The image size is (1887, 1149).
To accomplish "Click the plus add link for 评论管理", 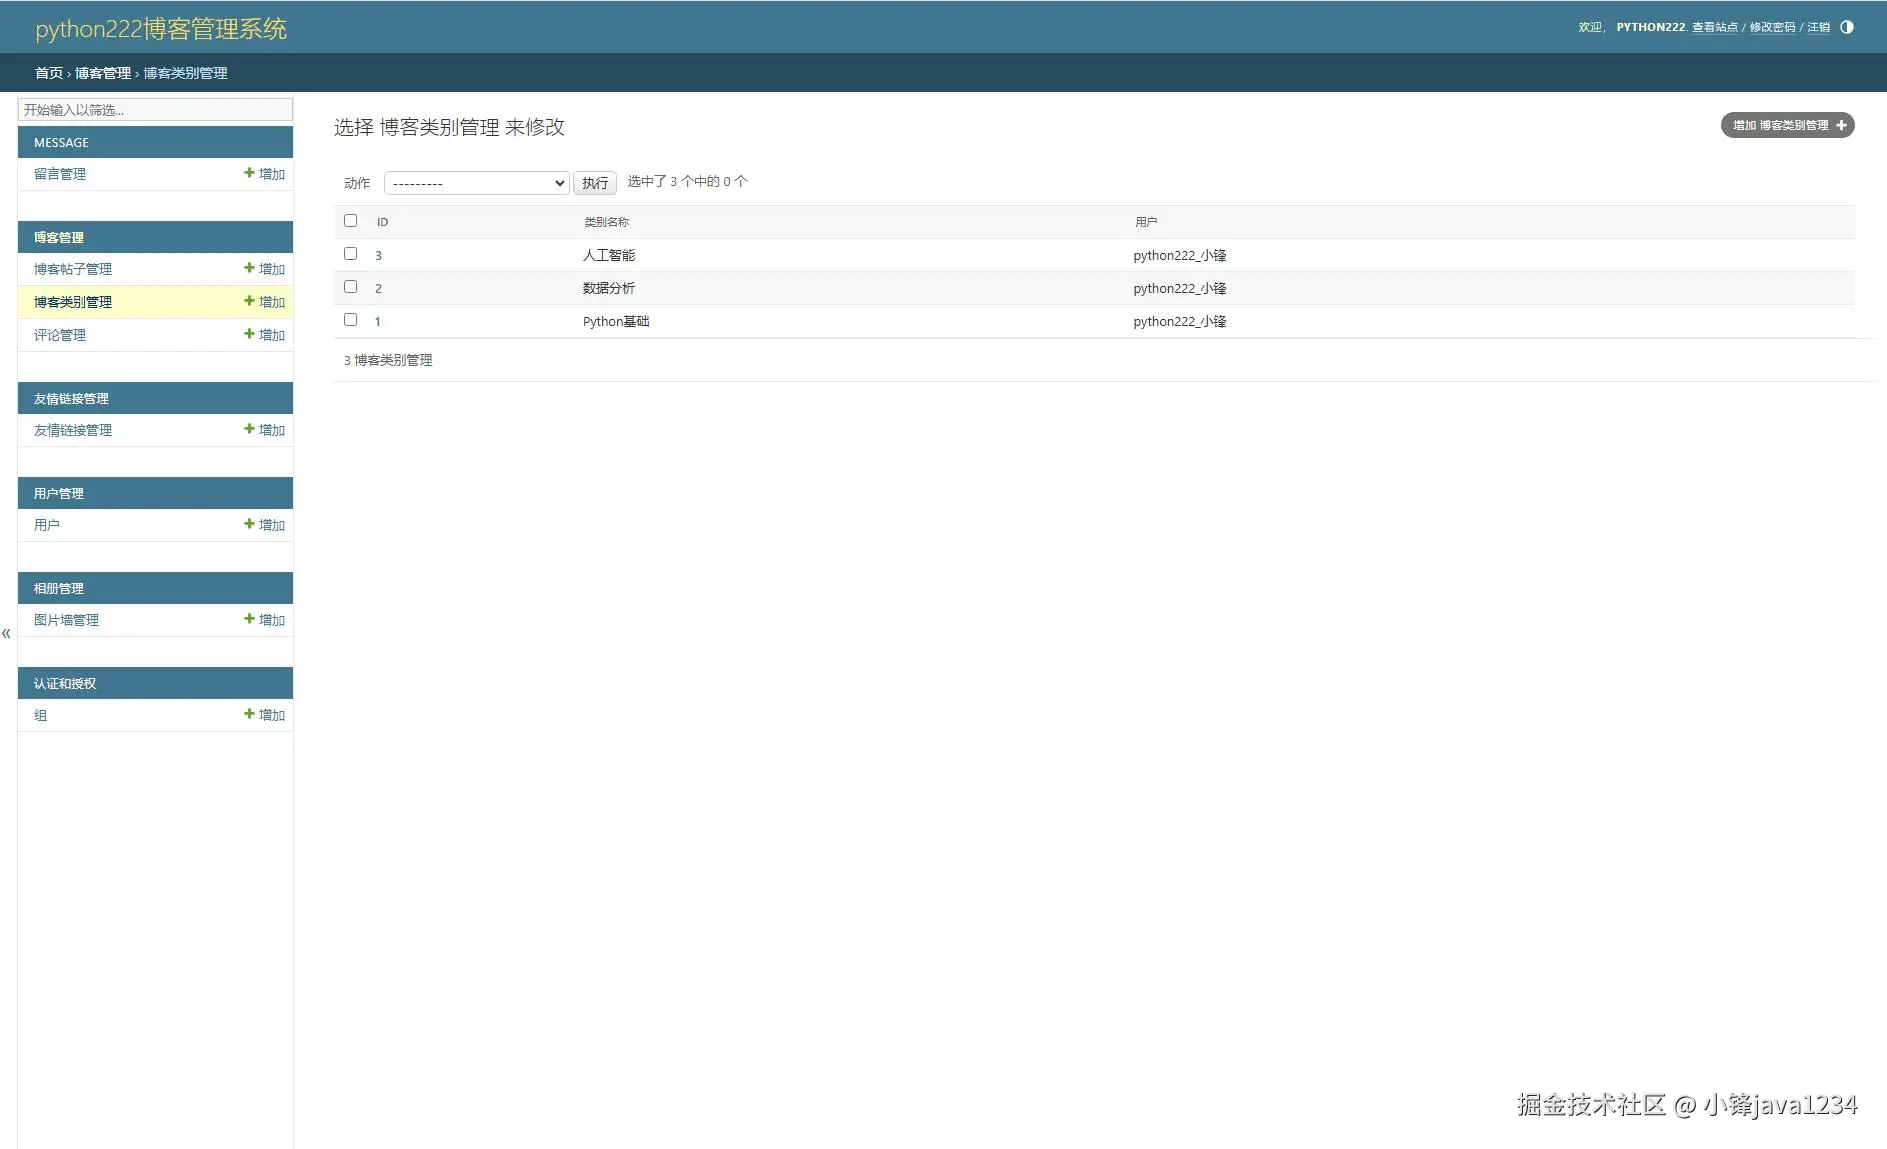I will tap(264, 335).
